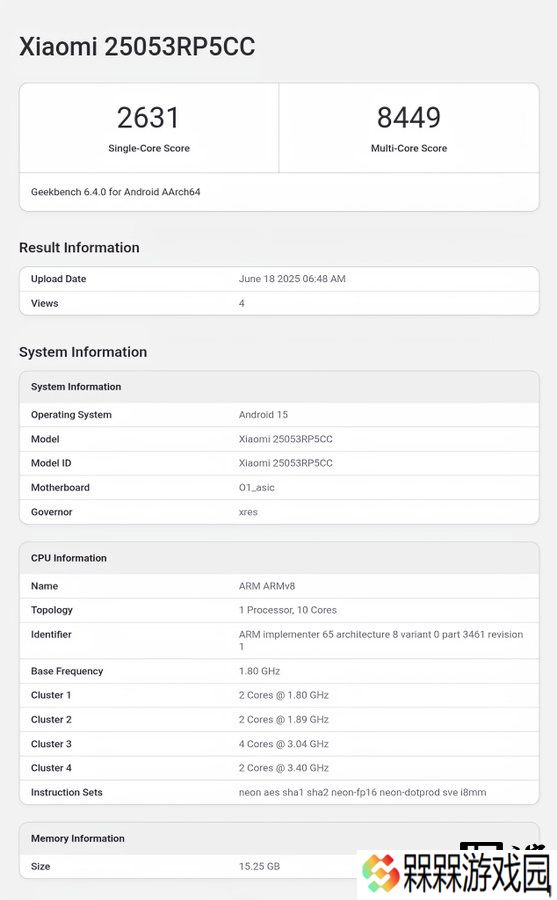Click the Model row label
The height and width of the screenshot is (900, 557).
click(45, 439)
